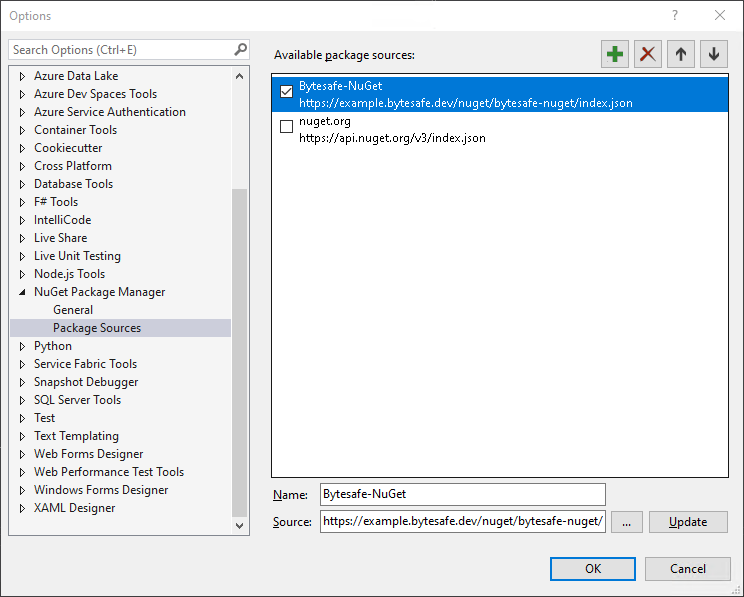This screenshot has height=597, width=744.
Task: Click the Source URL text field
Action: (x=463, y=522)
